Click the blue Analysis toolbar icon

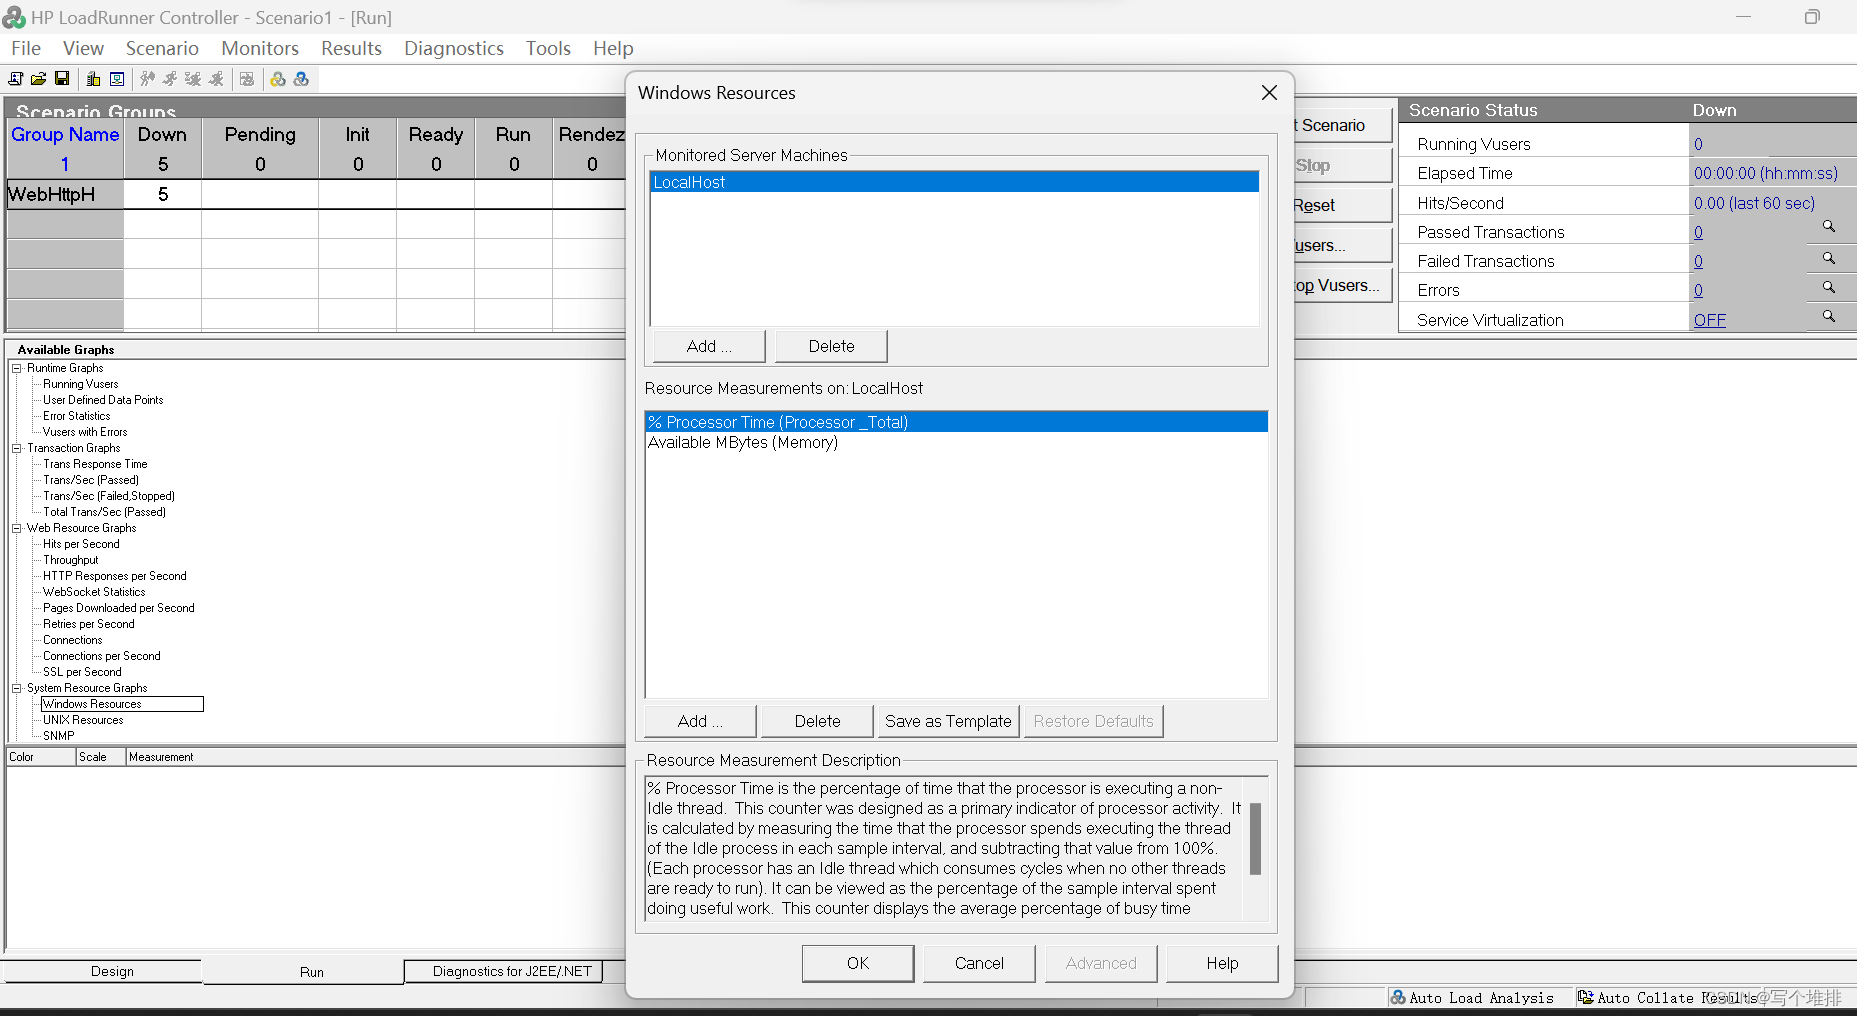pos(301,79)
